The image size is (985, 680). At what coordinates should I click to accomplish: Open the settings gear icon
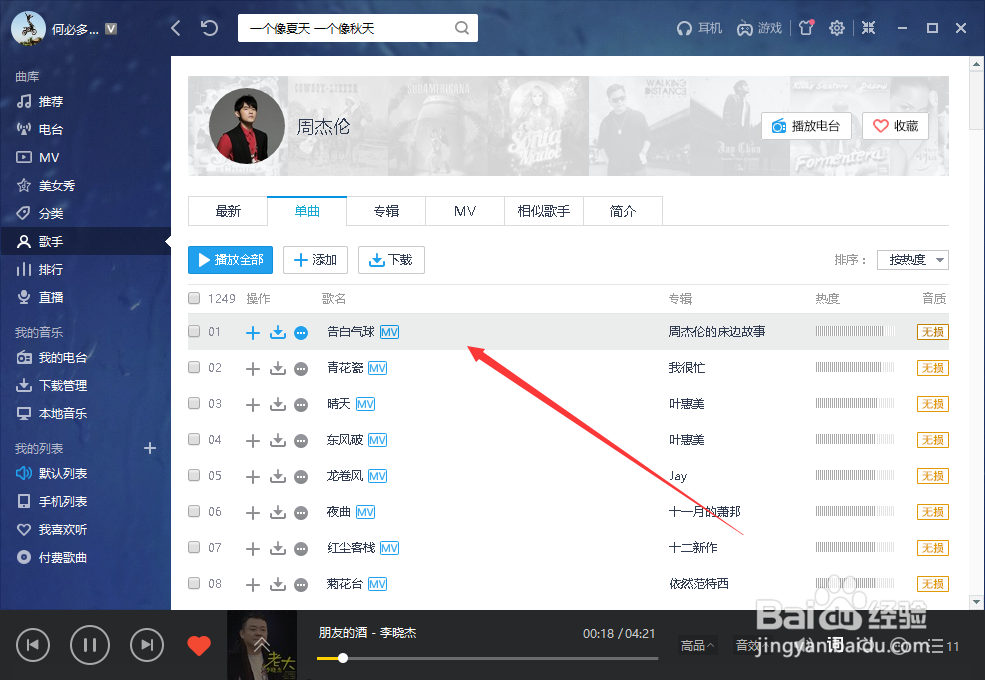tap(837, 27)
